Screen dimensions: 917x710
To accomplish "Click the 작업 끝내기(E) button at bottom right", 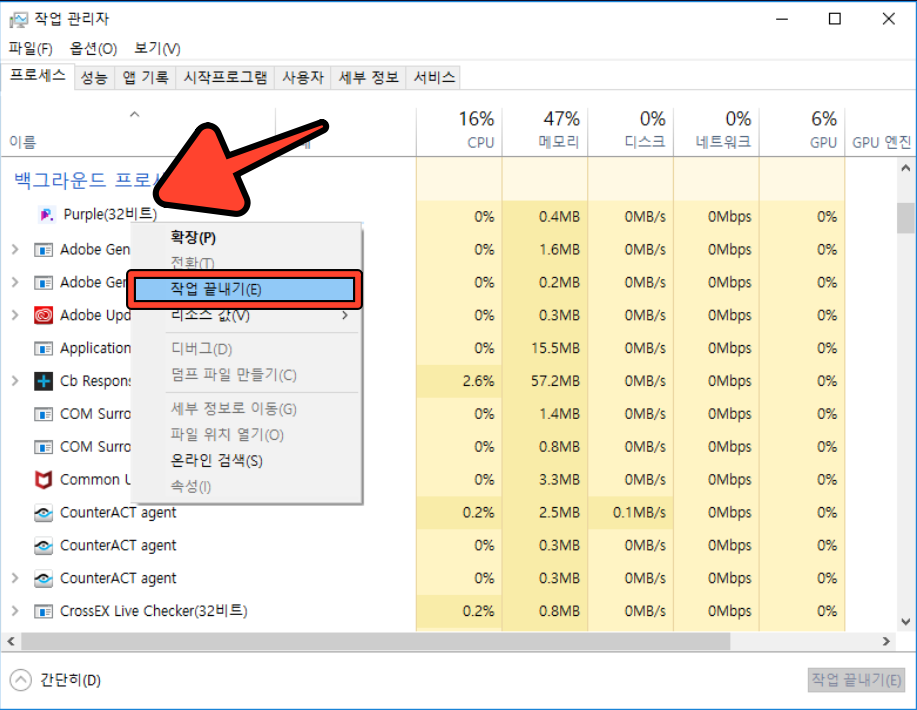I will [x=856, y=680].
